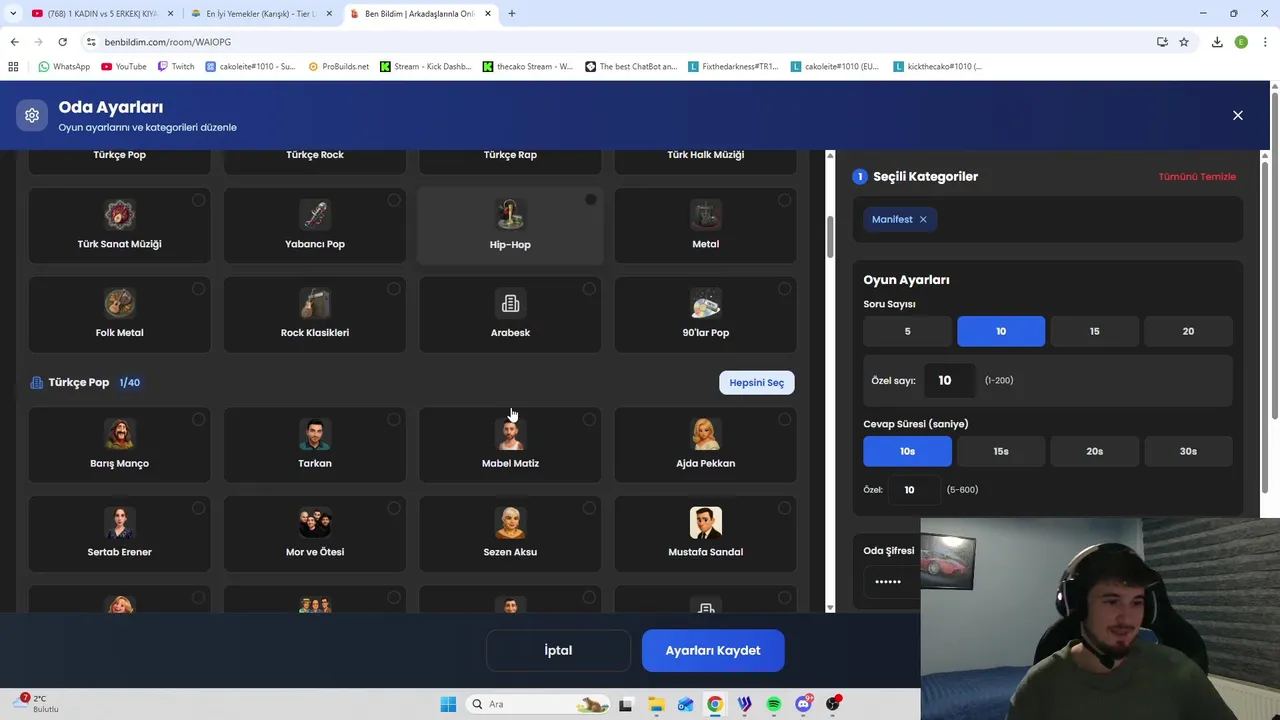Close the Oda Ayarları dialog with X

1238,115
